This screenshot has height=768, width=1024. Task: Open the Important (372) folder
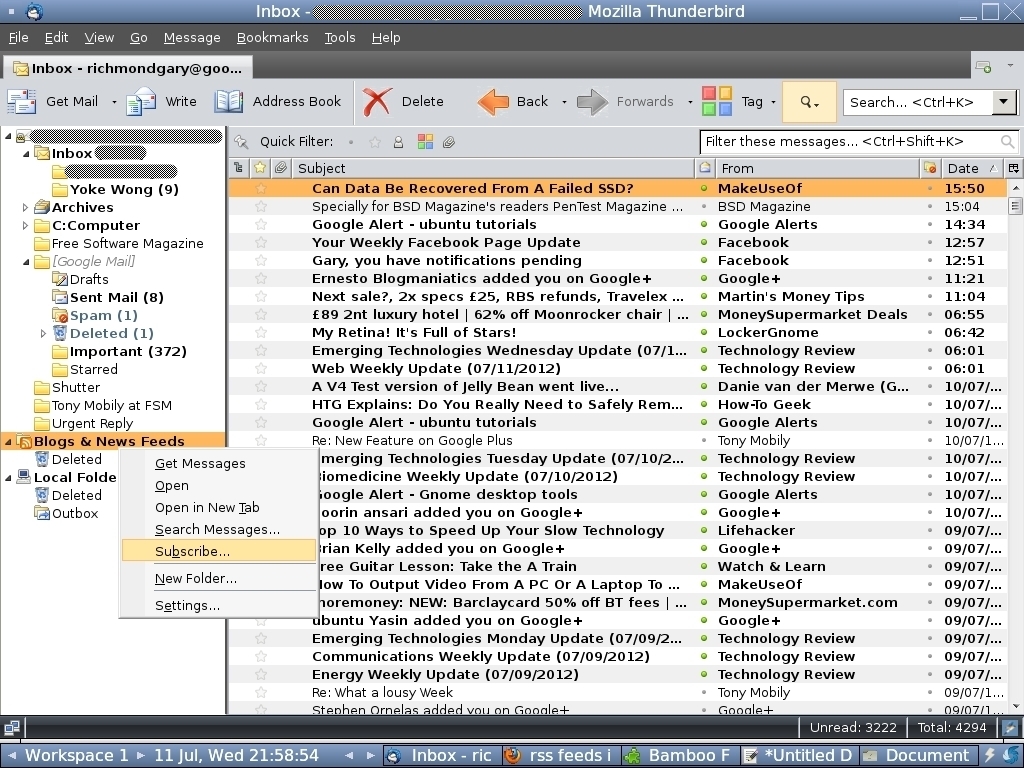[x=128, y=351]
